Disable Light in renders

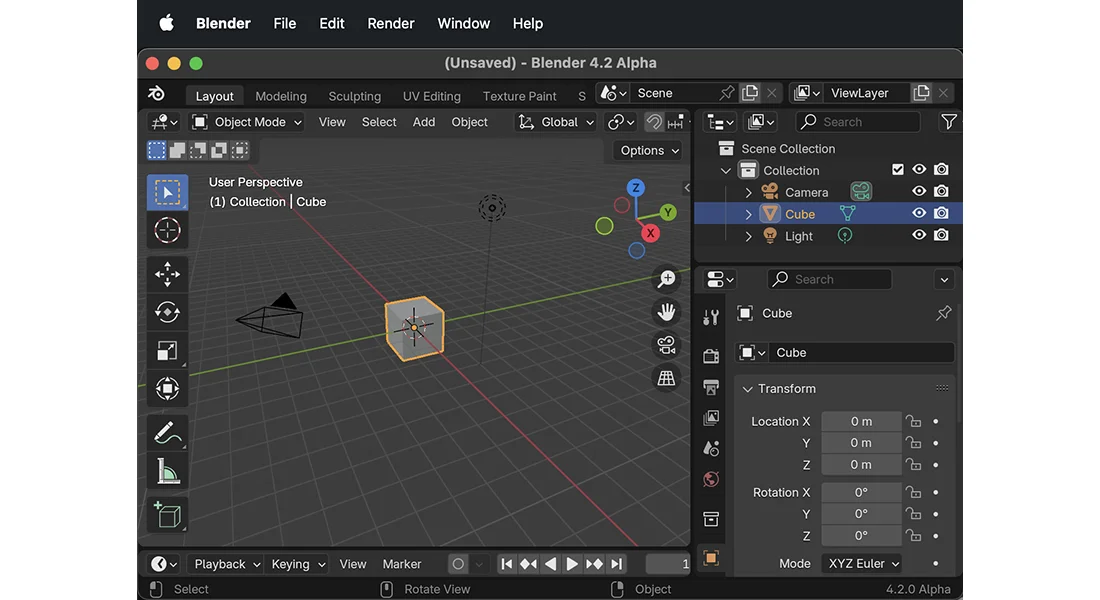click(941, 235)
